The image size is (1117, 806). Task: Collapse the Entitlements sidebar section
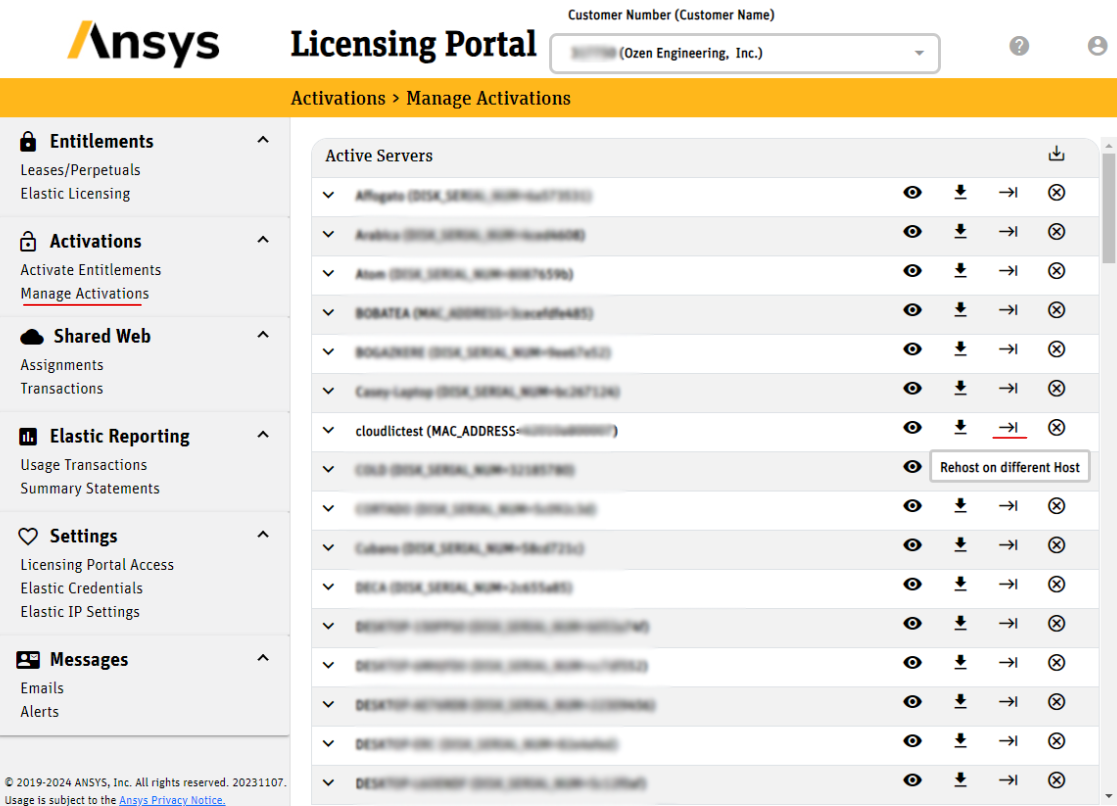tap(262, 140)
